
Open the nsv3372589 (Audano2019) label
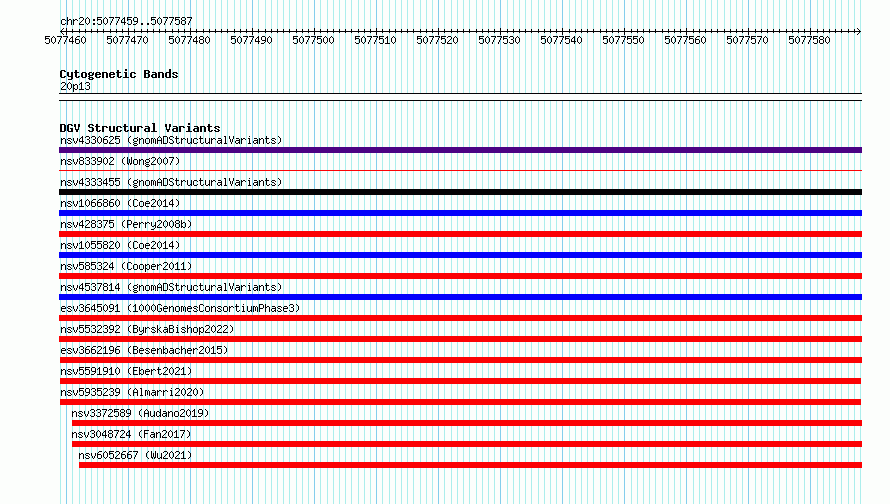[140, 413]
